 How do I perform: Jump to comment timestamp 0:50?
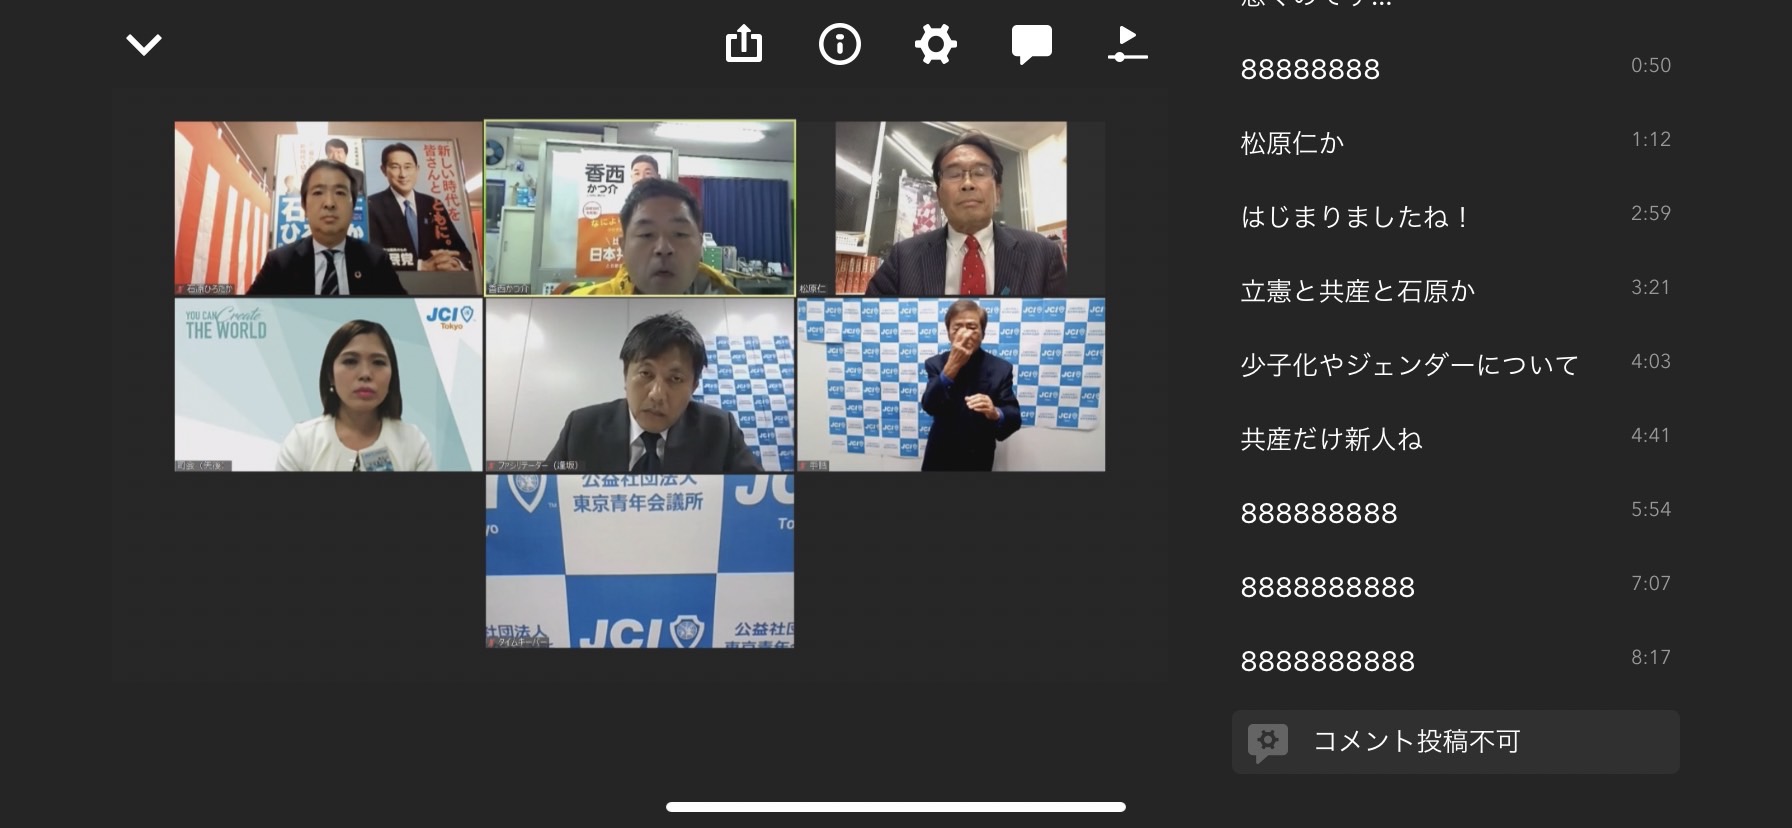tap(1650, 66)
